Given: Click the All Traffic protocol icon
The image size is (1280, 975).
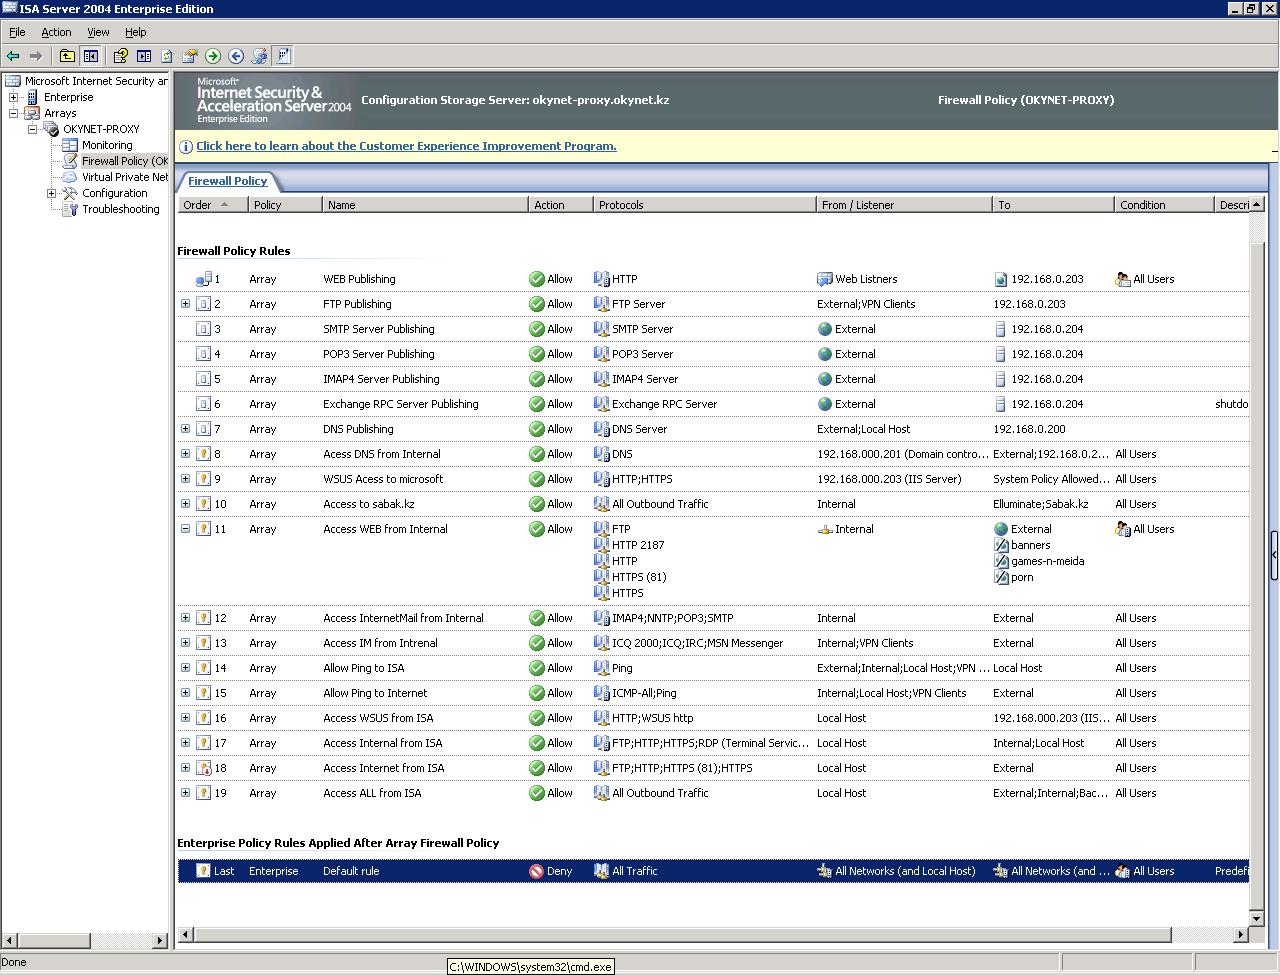Looking at the screenshot, I should click(602, 871).
